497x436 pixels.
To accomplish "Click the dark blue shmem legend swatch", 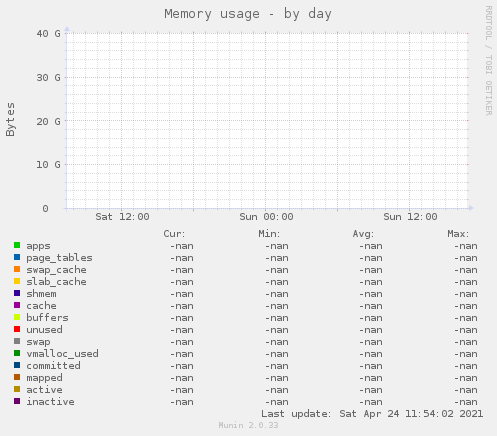I will tap(17, 293).
